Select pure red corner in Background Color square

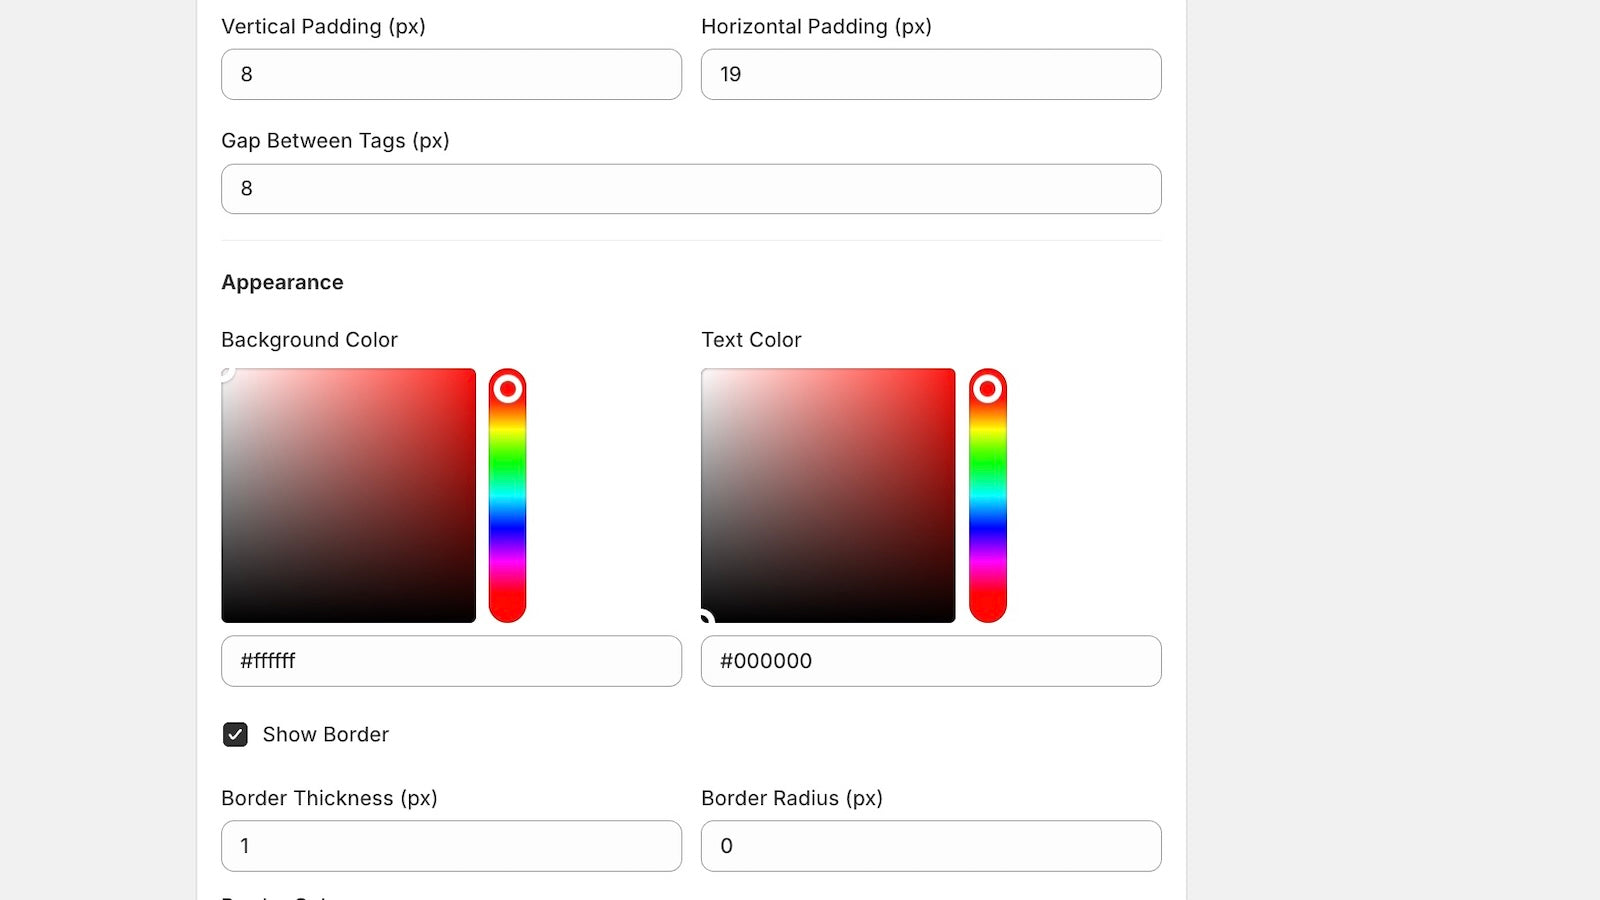tap(472, 372)
